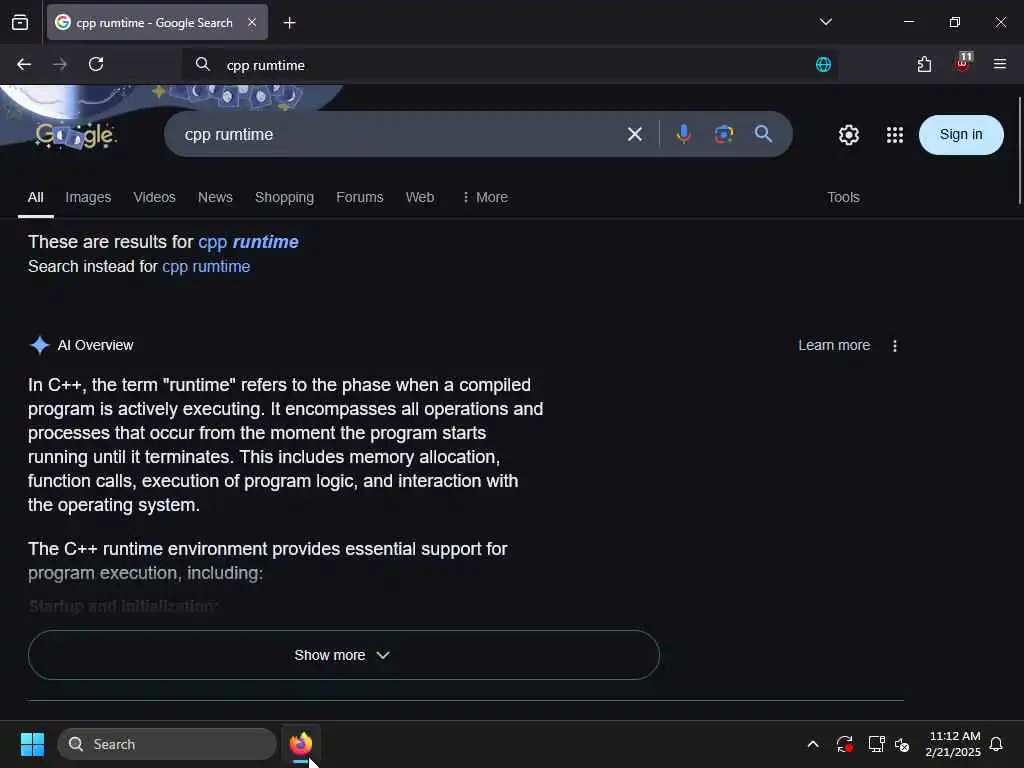Show hidden system tray icons
Image resolution: width=1024 pixels, height=768 pixels.
click(x=813, y=744)
